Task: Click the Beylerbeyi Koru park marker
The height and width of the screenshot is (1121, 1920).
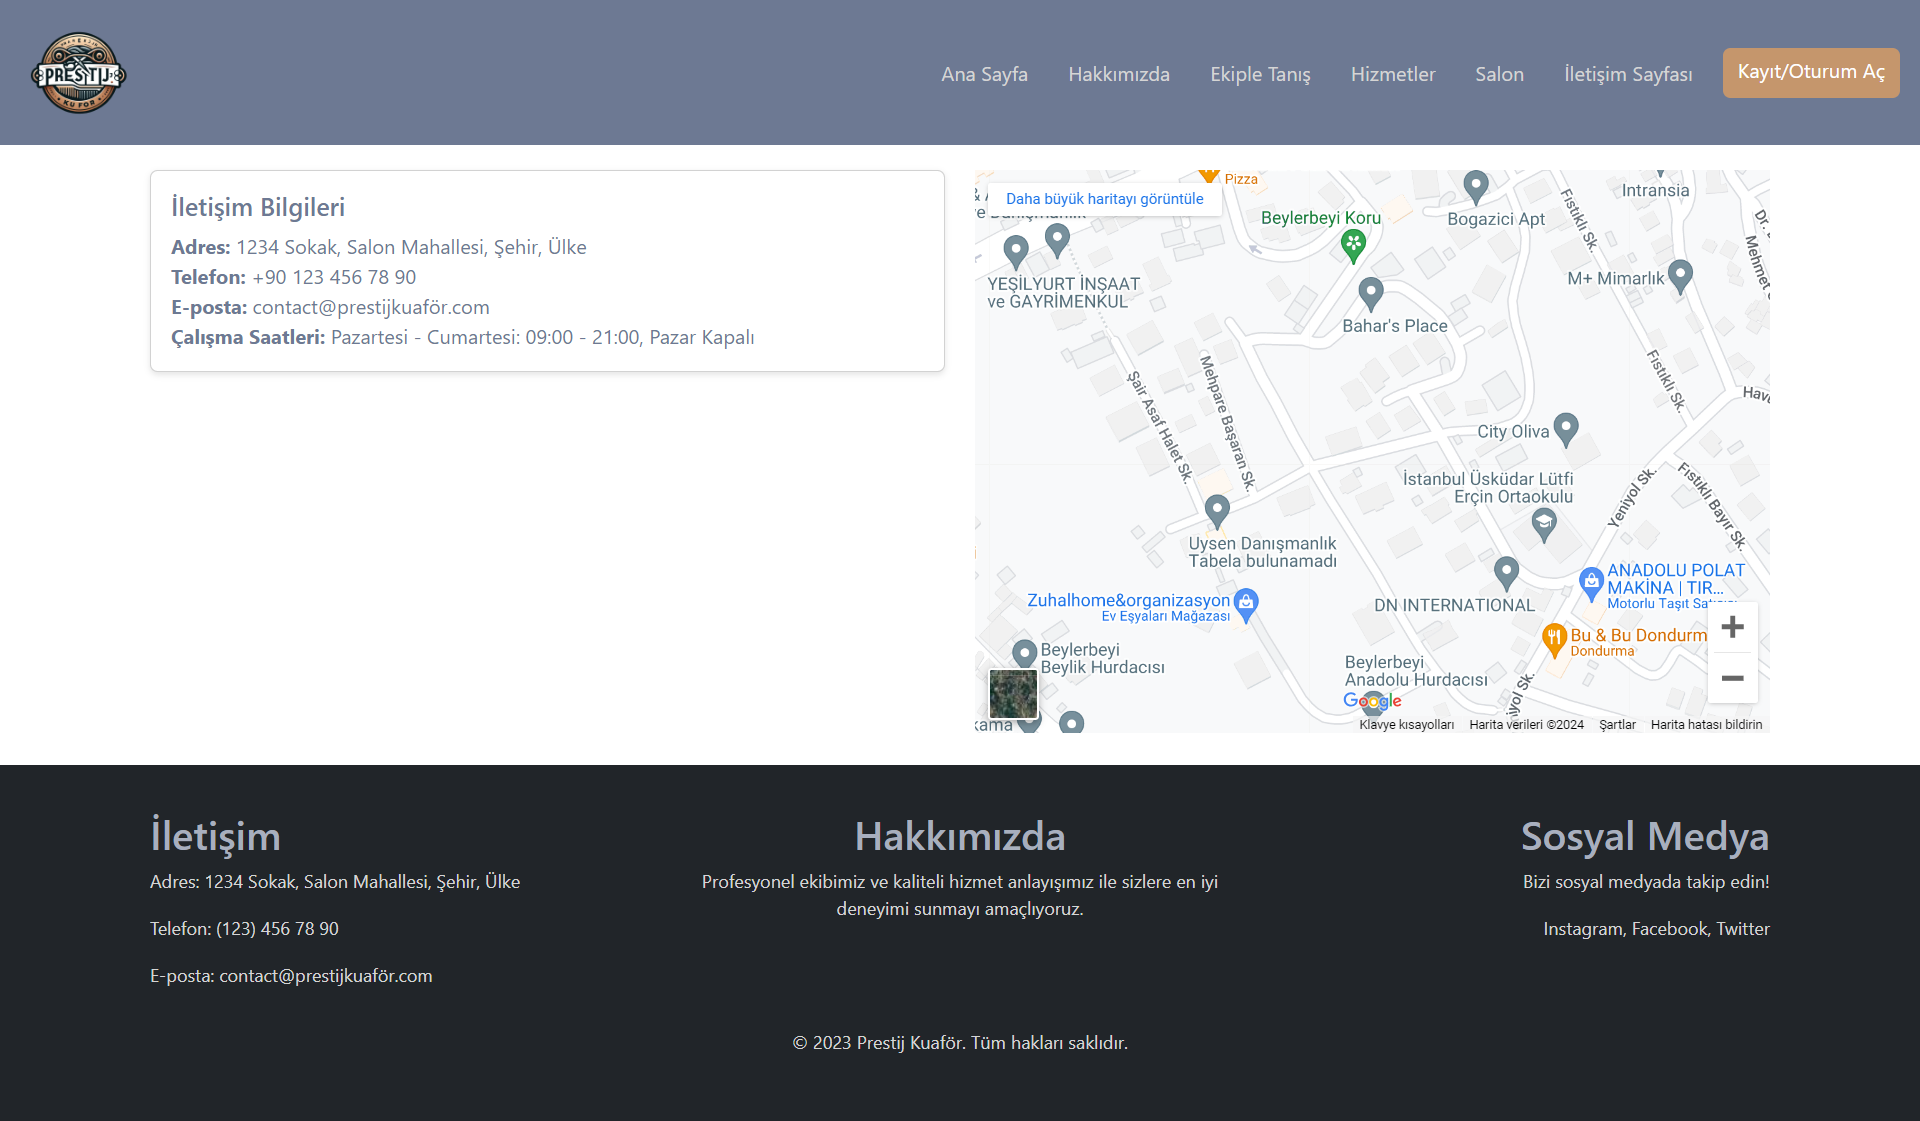Action: pyautogui.click(x=1353, y=243)
